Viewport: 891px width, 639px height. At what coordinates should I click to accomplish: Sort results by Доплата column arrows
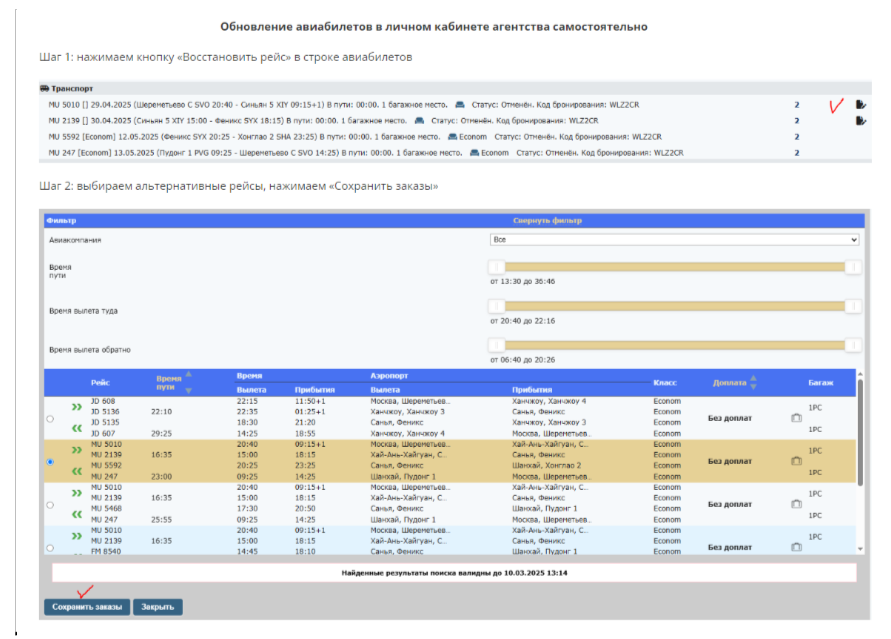[753, 382]
